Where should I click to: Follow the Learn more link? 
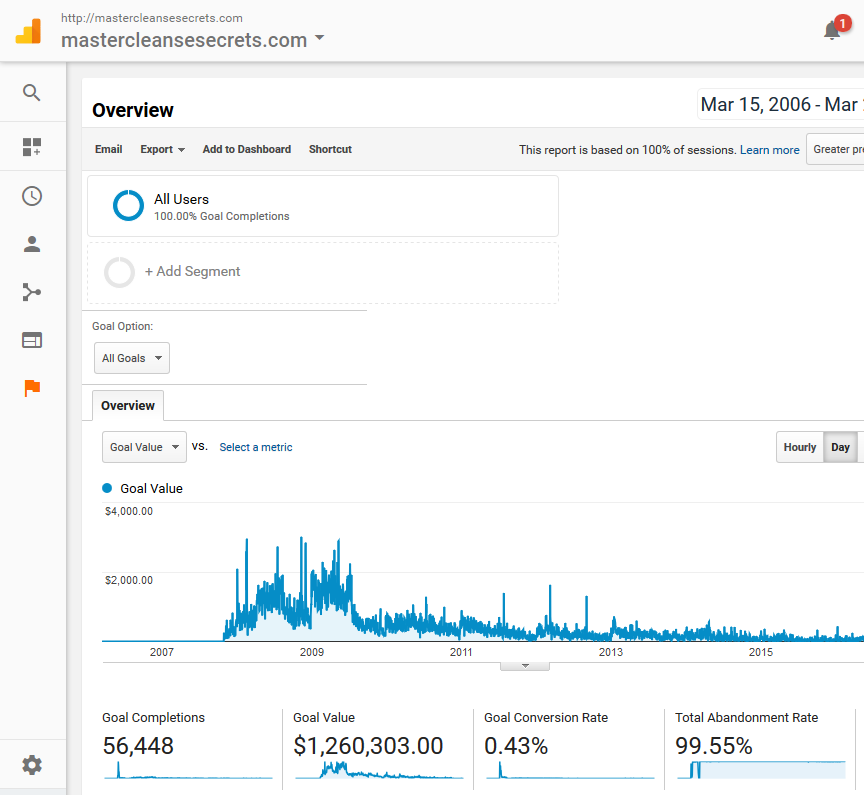coord(769,150)
